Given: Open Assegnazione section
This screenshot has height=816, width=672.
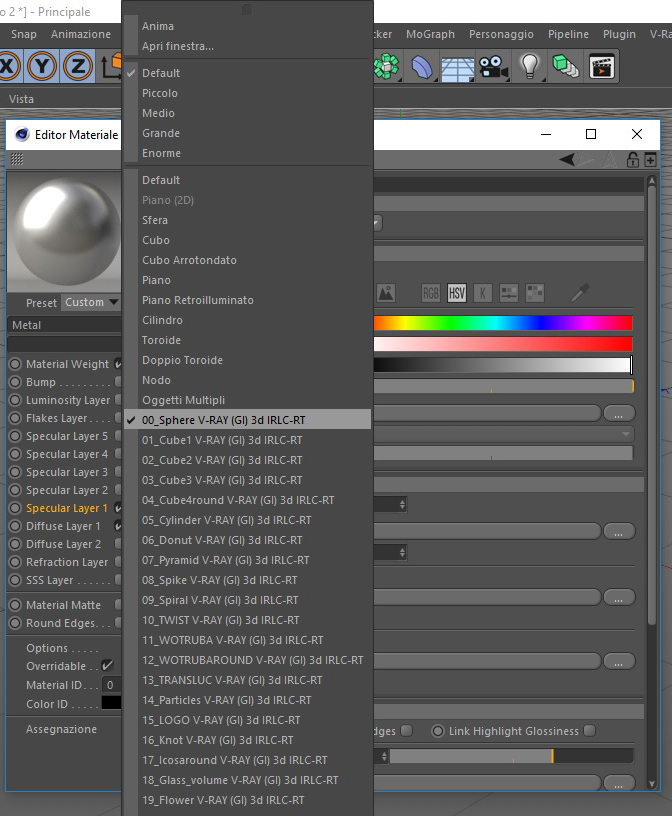Looking at the screenshot, I should pyautogui.click(x=61, y=729).
